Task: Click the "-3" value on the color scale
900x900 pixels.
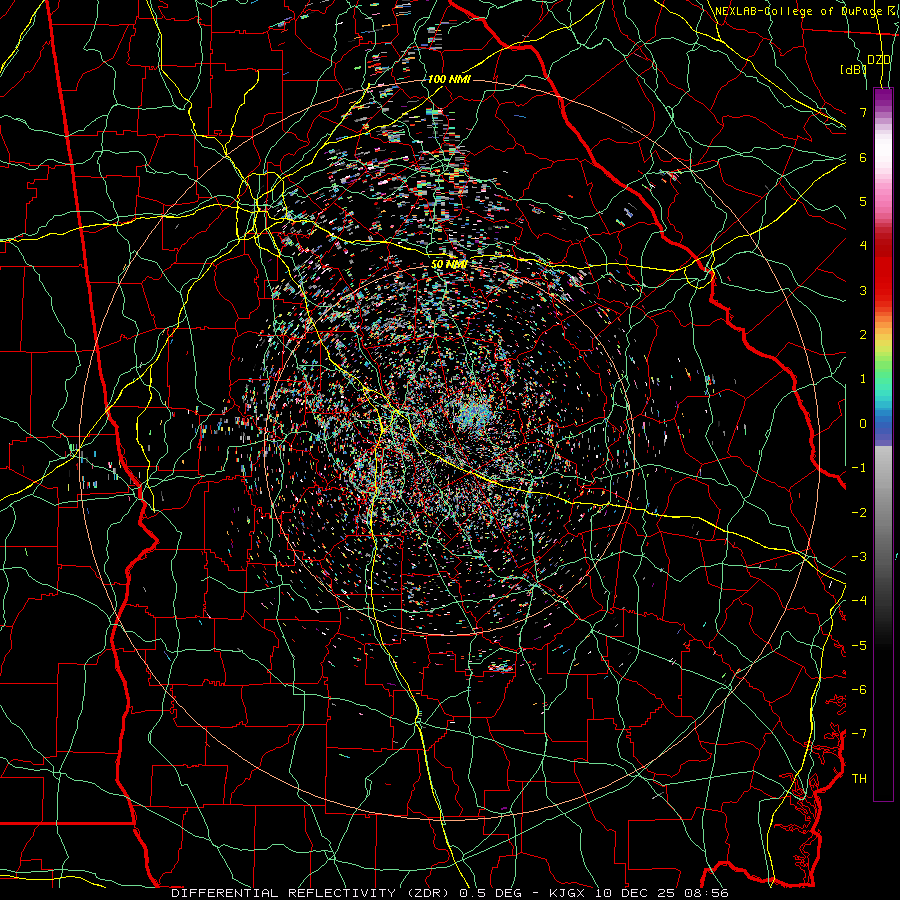Action: click(859, 557)
